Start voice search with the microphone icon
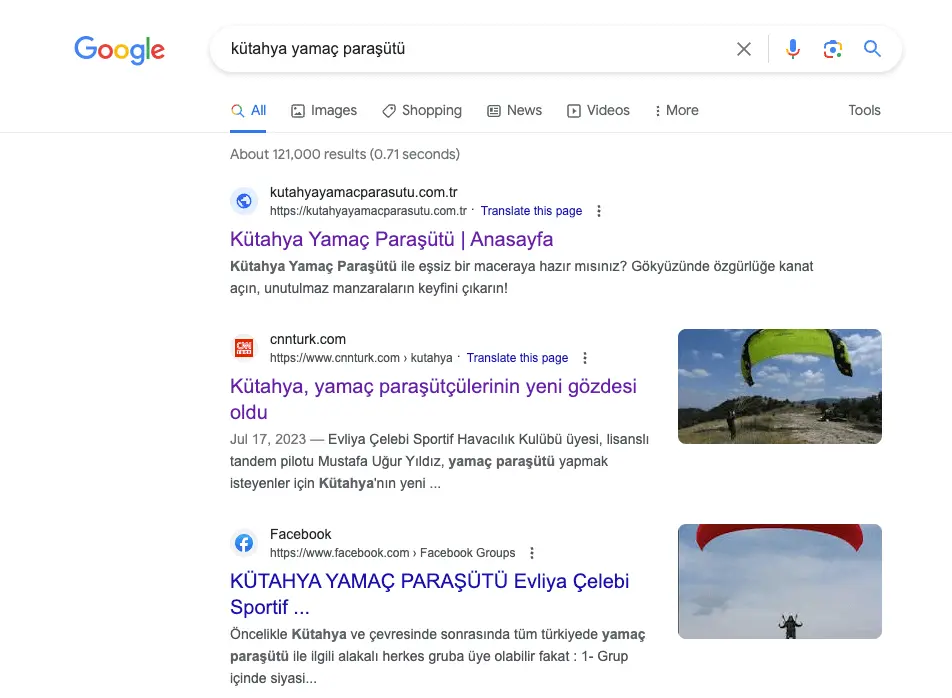This screenshot has height=698, width=952. click(792, 49)
